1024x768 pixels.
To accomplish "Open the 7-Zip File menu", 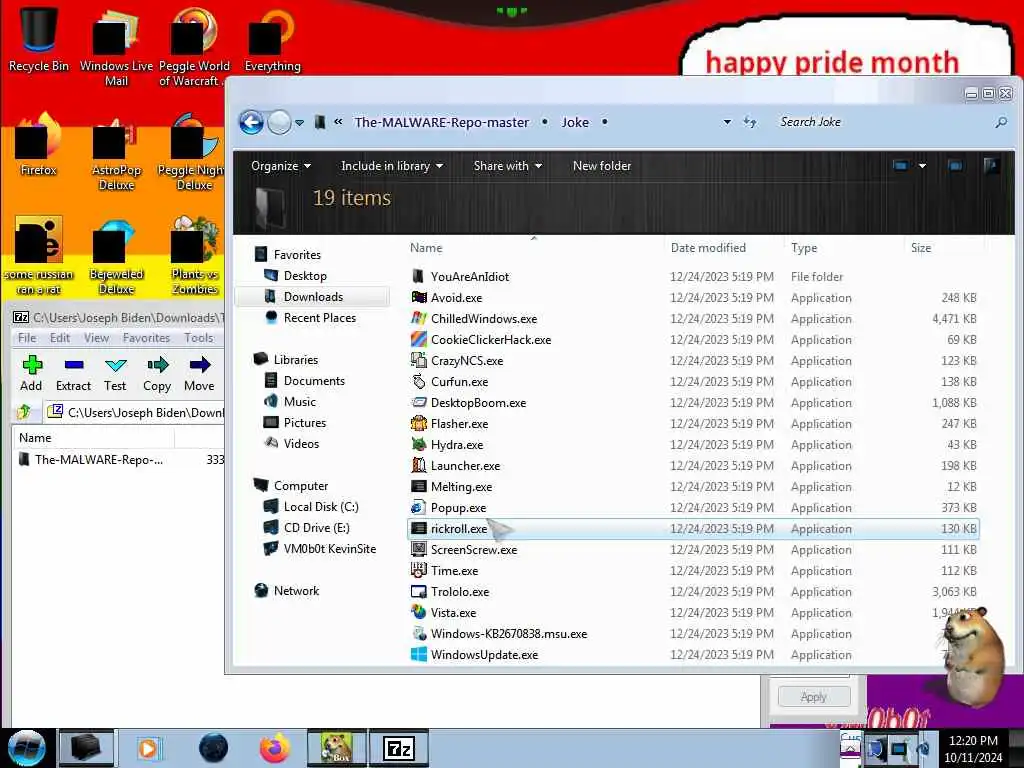I will 27,338.
